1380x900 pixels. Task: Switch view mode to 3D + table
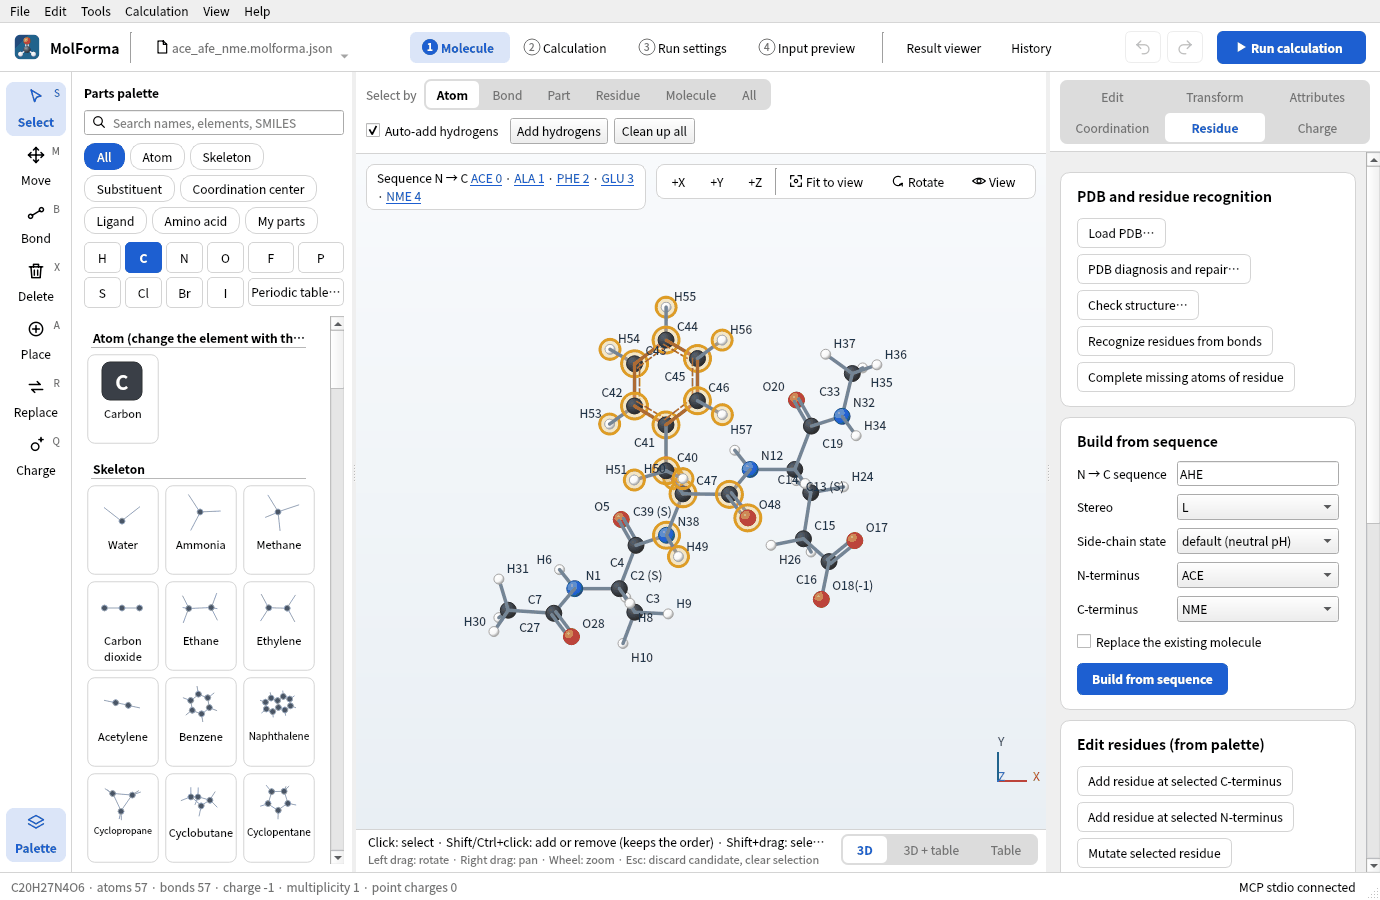point(931,850)
